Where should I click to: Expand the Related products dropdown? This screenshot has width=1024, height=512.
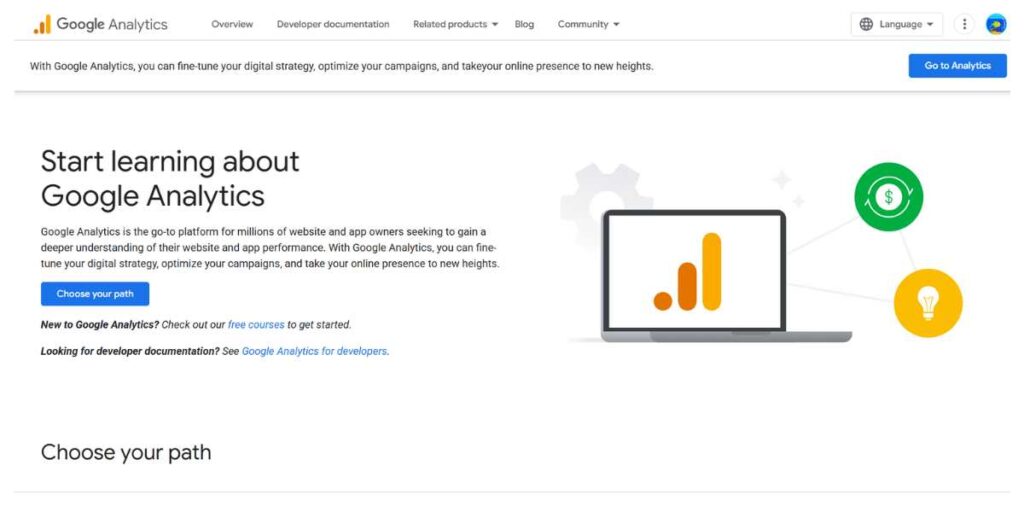point(455,24)
